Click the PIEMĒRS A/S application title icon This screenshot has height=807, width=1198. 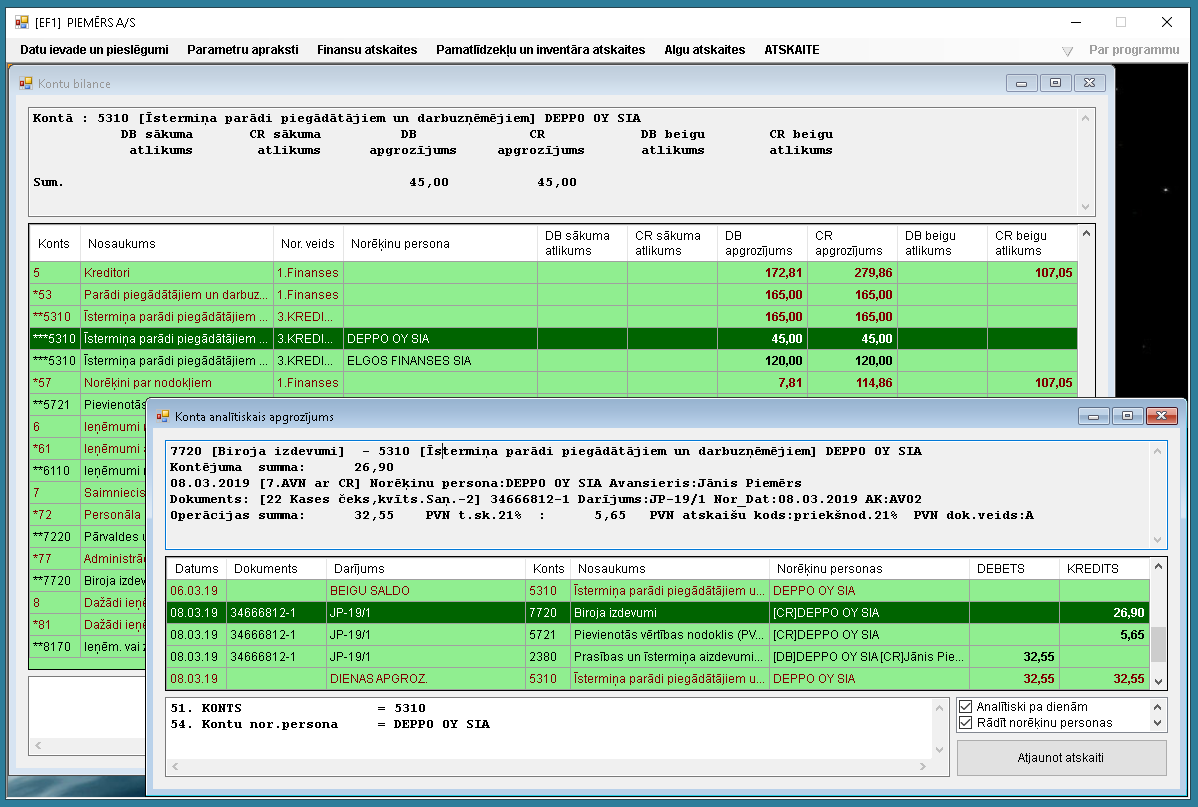(21, 22)
